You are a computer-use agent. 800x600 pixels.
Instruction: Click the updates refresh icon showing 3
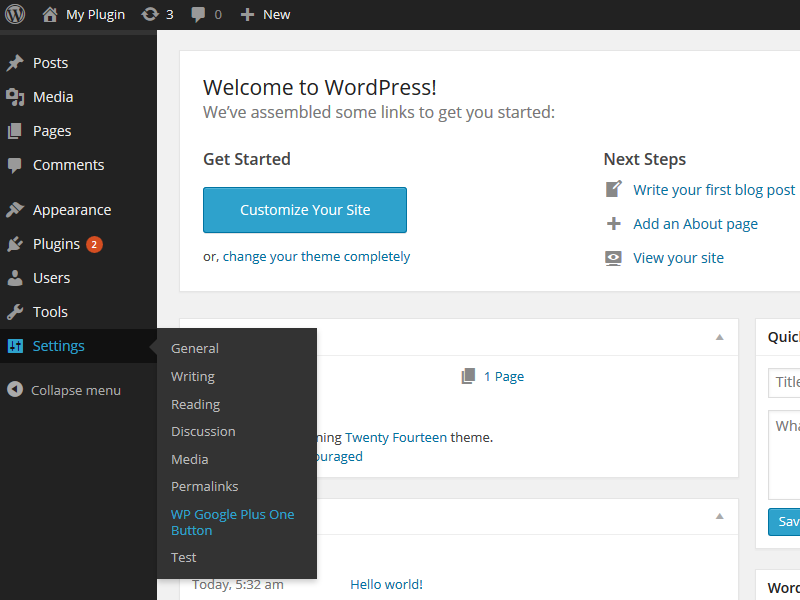click(x=150, y=14)
